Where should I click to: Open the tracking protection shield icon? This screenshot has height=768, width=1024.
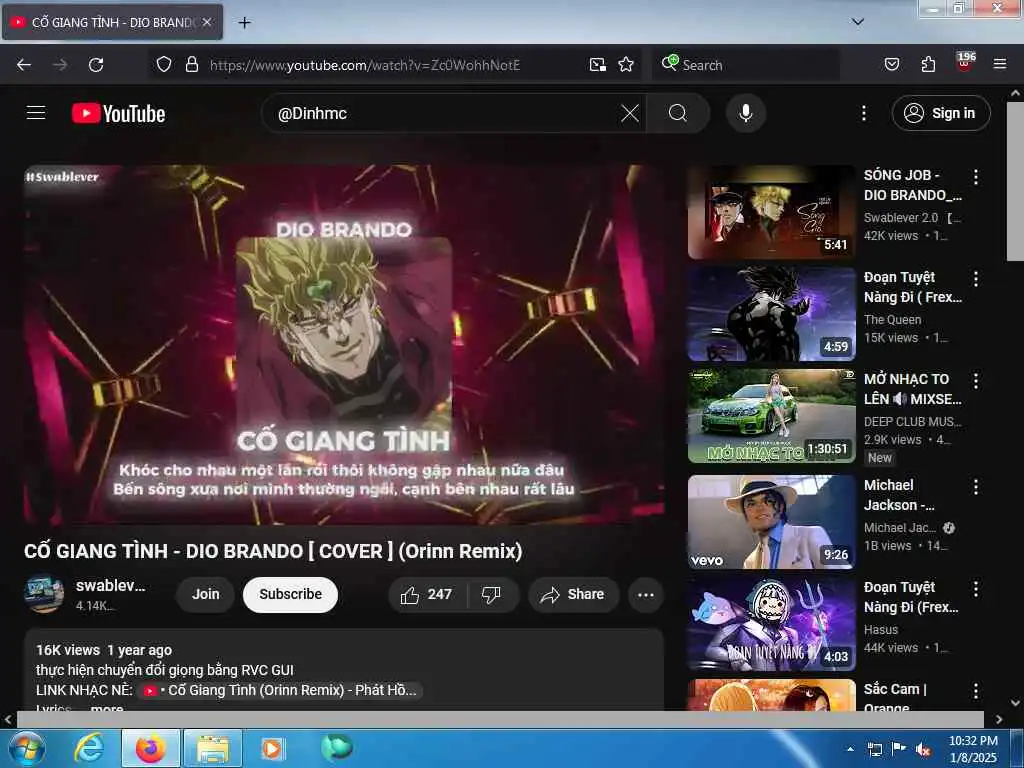[164, 64]
